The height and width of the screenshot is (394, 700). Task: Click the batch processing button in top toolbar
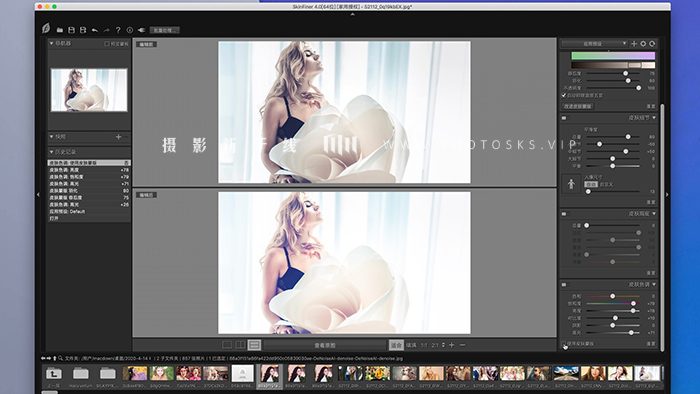164,30
